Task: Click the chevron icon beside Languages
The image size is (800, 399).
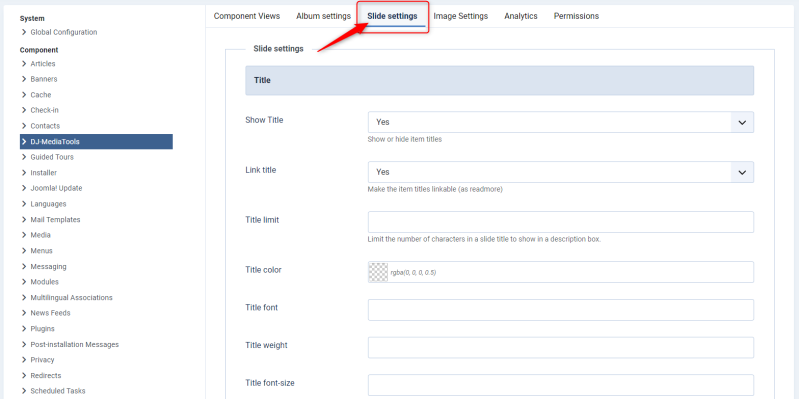Action: tap(24, 204)
